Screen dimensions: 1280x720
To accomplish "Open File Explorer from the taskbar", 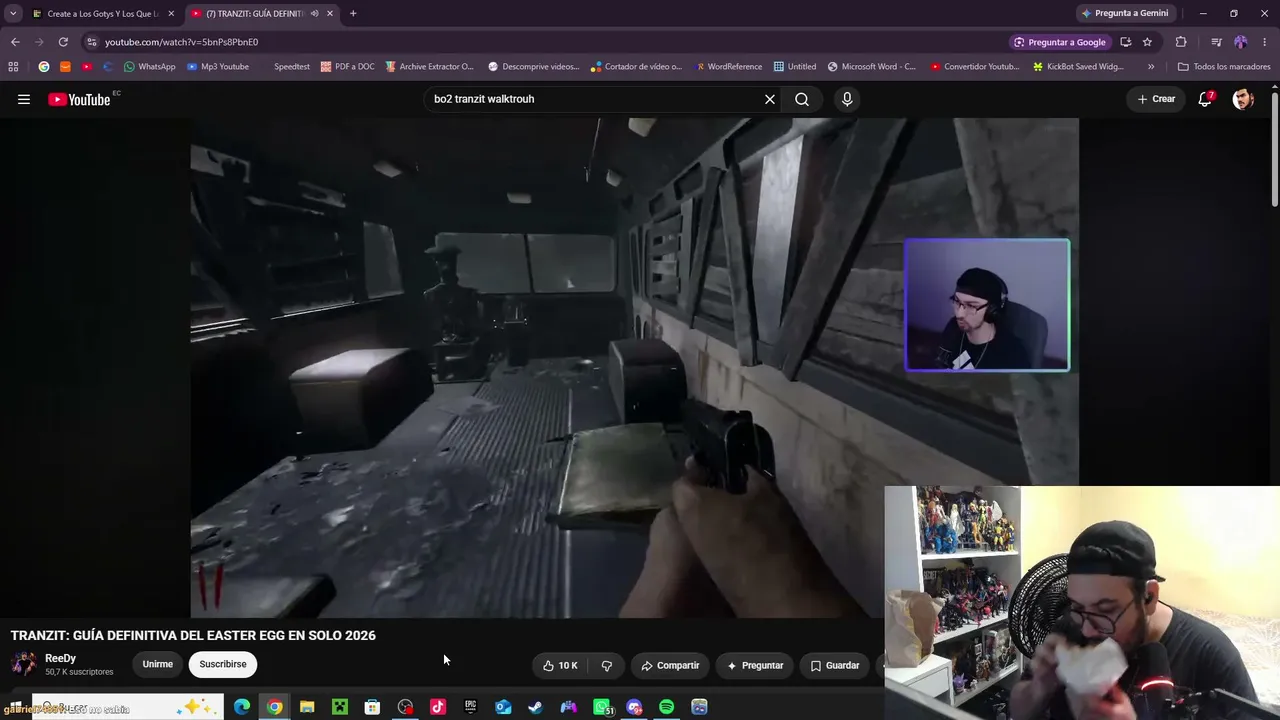I will [307, 707].
